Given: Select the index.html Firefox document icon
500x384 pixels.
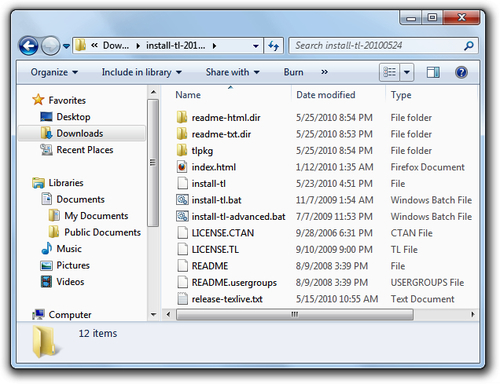Looking at the screenshot, I should (182, 167).
